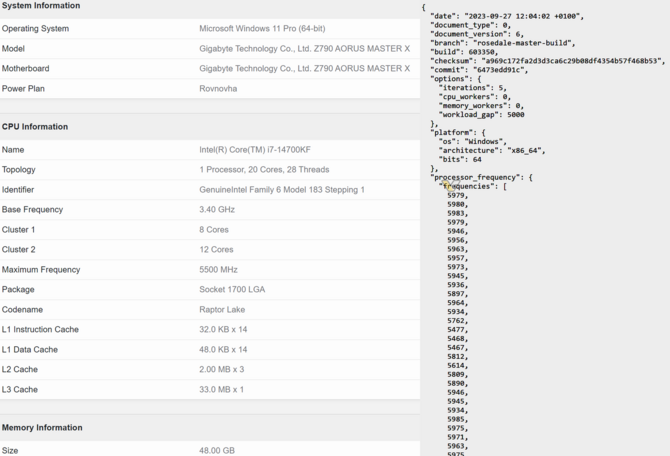The width and height of the screenshot is (670, 456).
Task: Click the JSON checksum hash string
Action: (571, 61)
